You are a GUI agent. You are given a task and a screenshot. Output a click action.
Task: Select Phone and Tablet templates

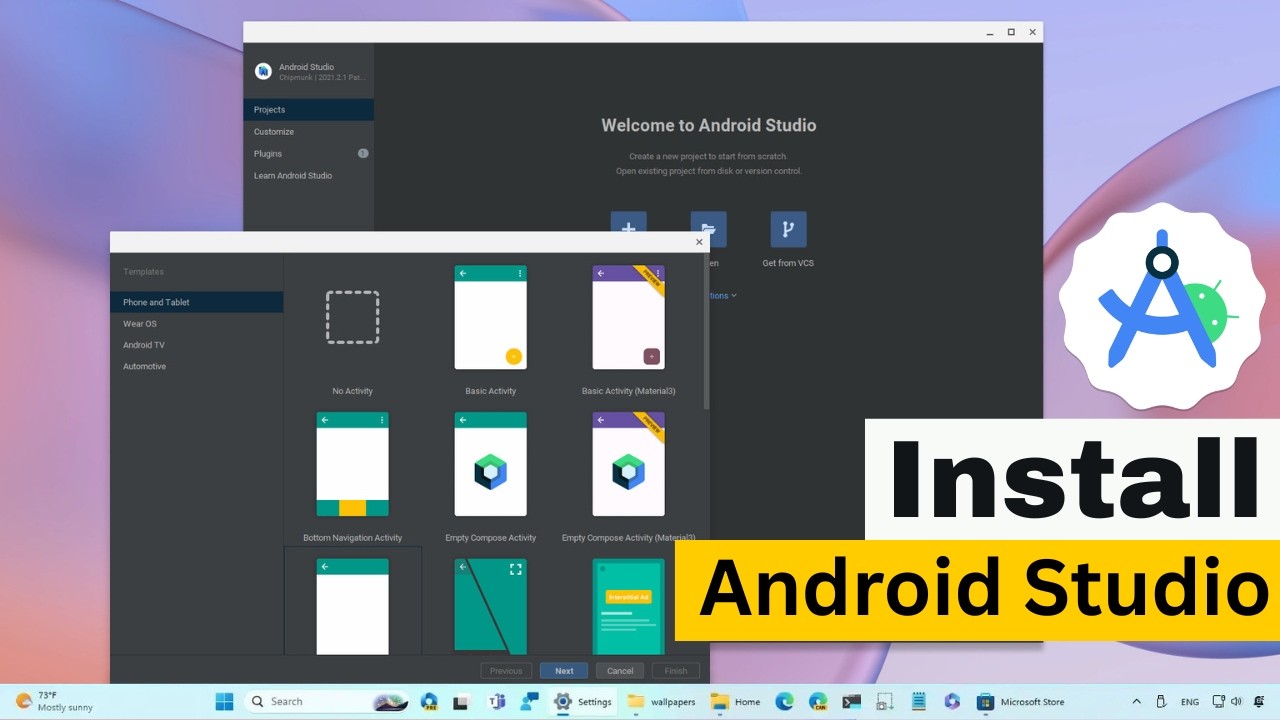coord(197,302)
